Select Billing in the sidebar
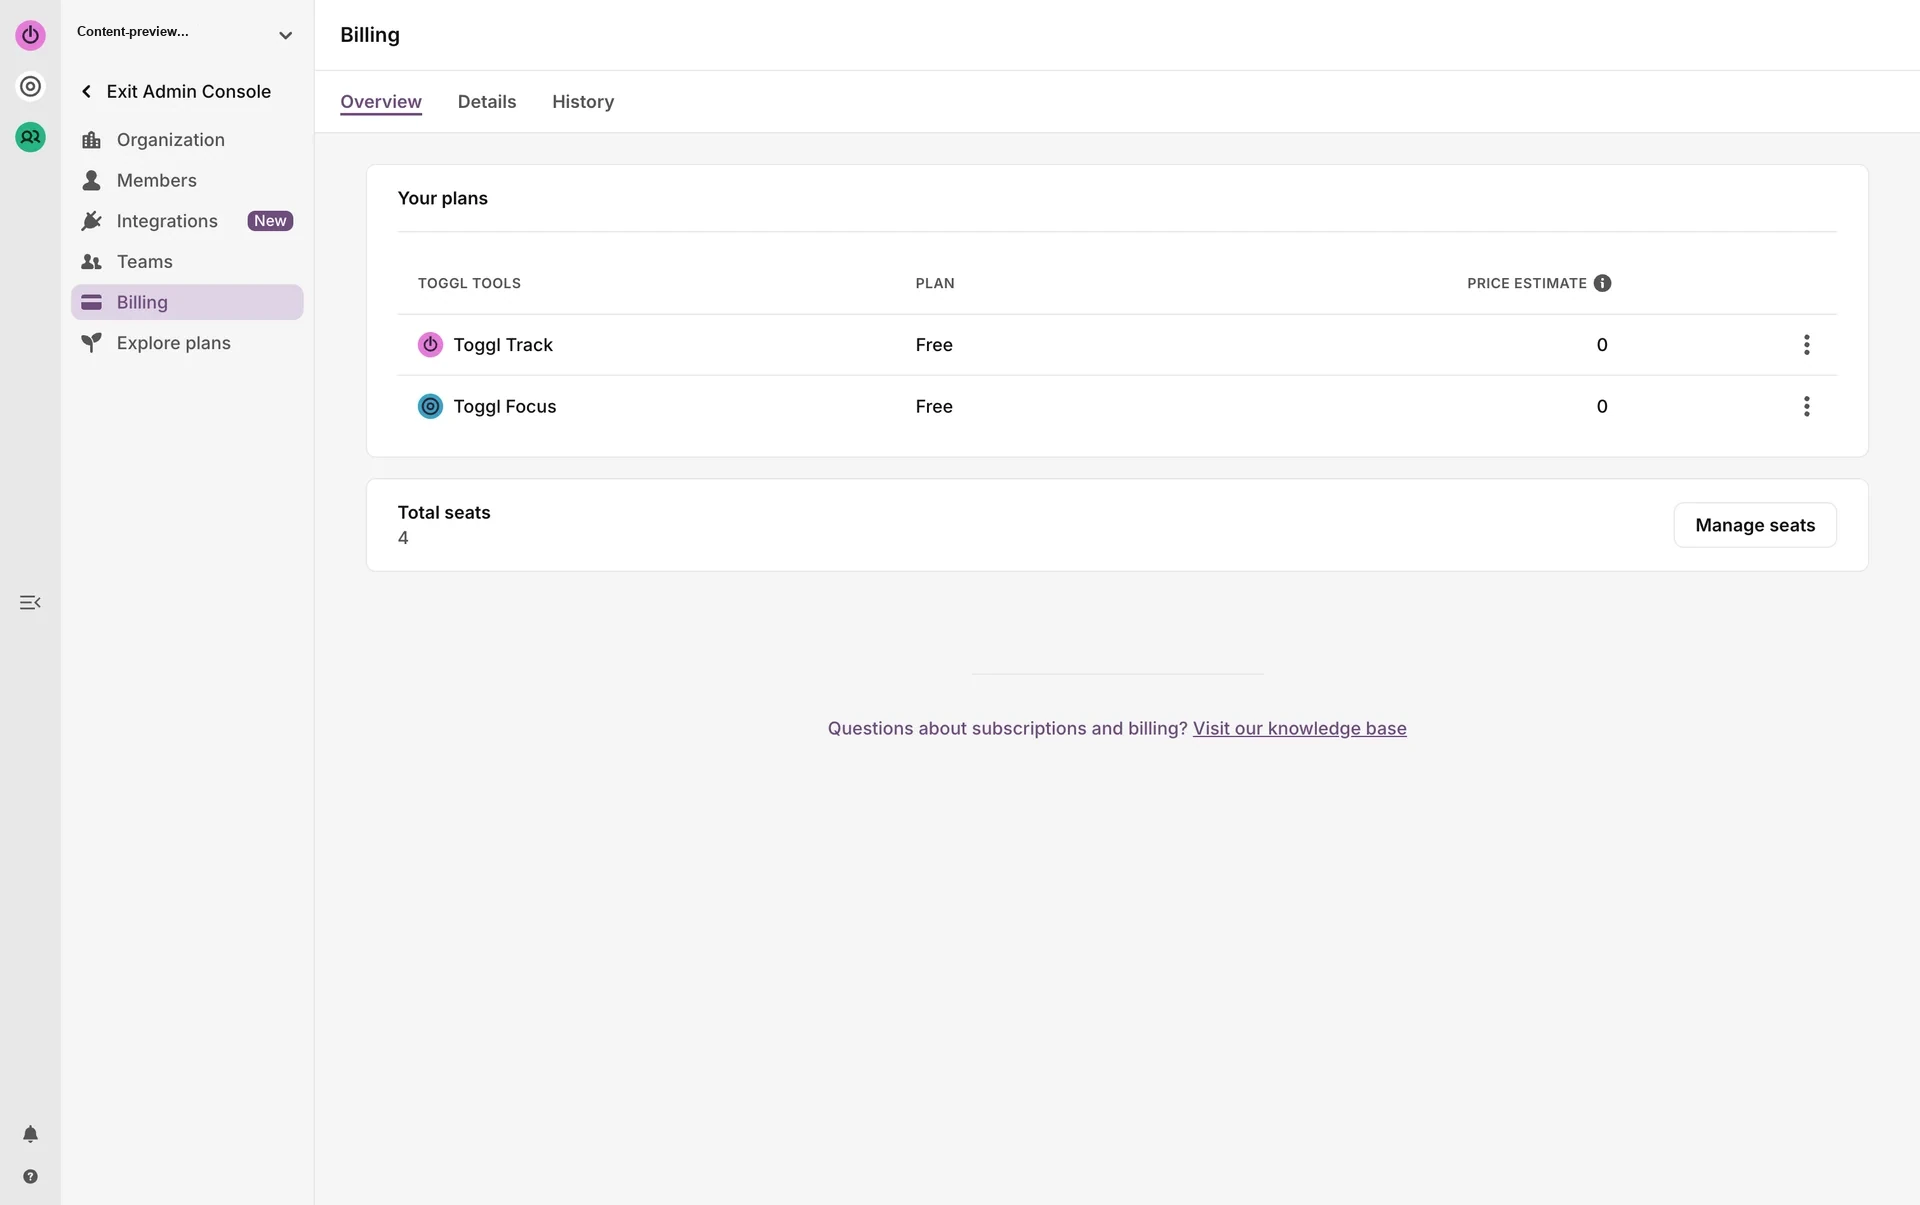This screenshot has height=1205, width=1920. (187, 302)
